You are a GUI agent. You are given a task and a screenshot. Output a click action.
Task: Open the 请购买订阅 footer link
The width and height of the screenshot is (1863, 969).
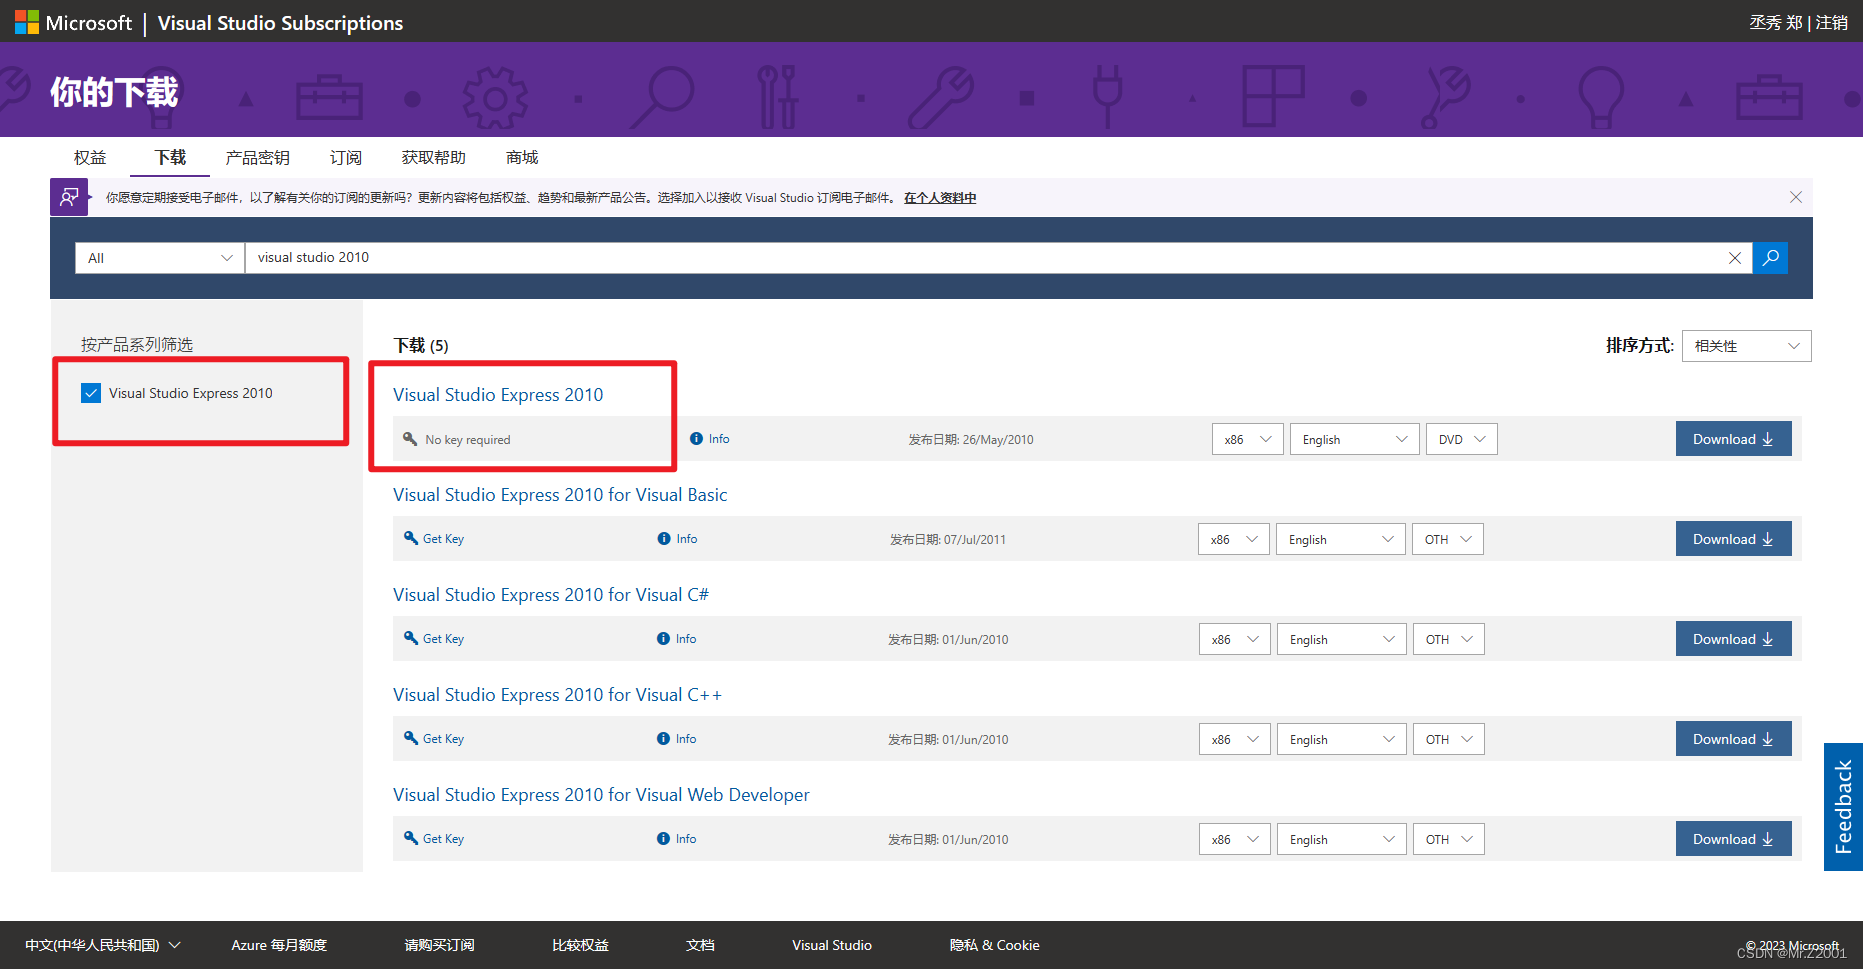pos(439,945)
